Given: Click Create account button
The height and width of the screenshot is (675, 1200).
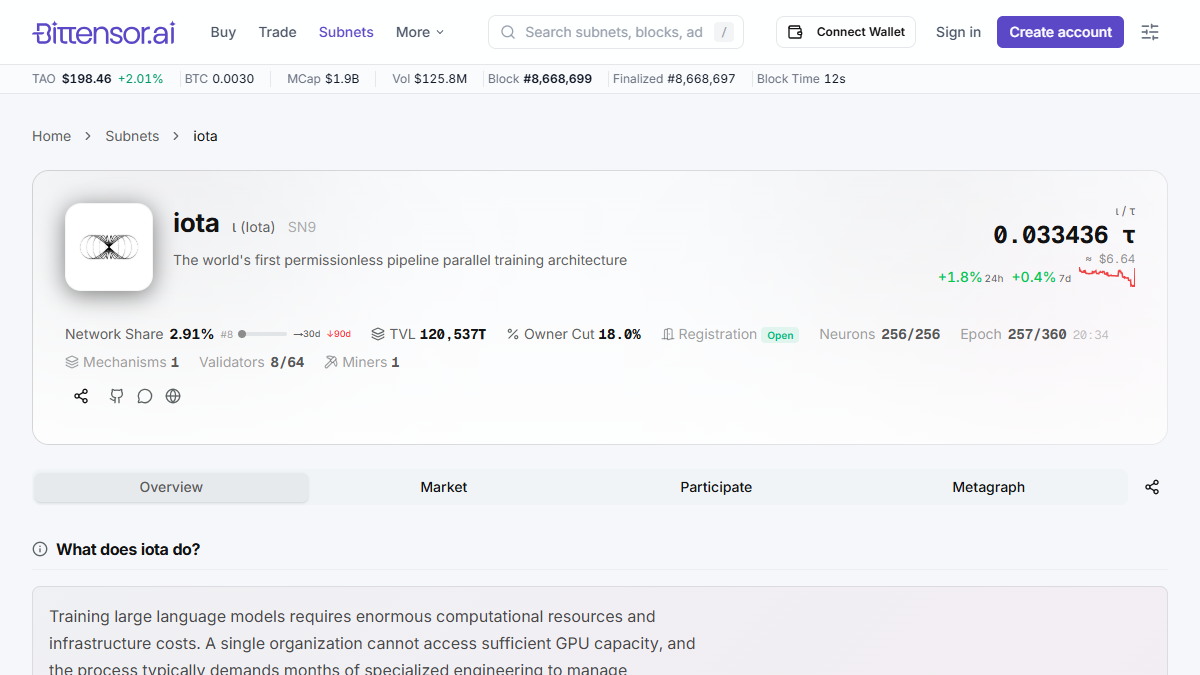Looking at the screenshot, I should pyautogui.click(x=1060, y=32).
